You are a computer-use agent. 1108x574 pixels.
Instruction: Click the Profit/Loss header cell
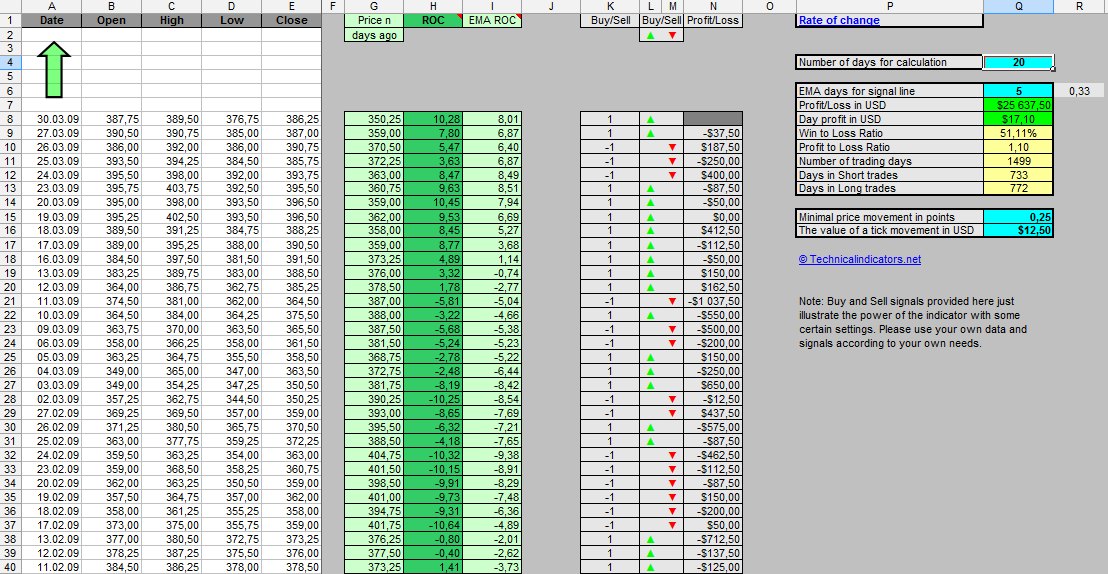tap(714, 20)
